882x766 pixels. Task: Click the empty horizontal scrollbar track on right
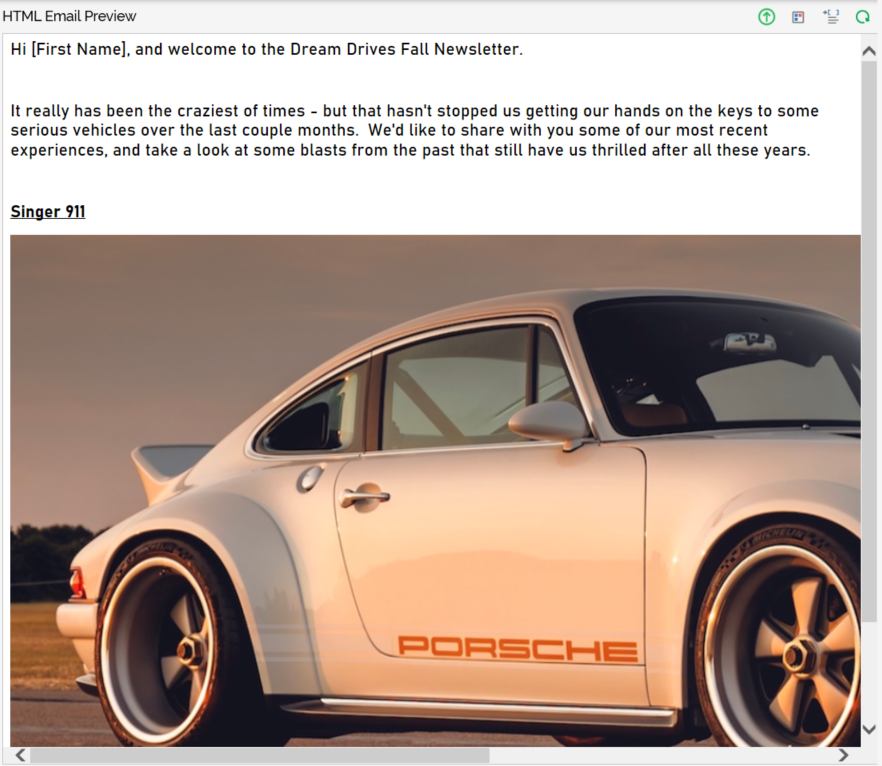point(662,755)
